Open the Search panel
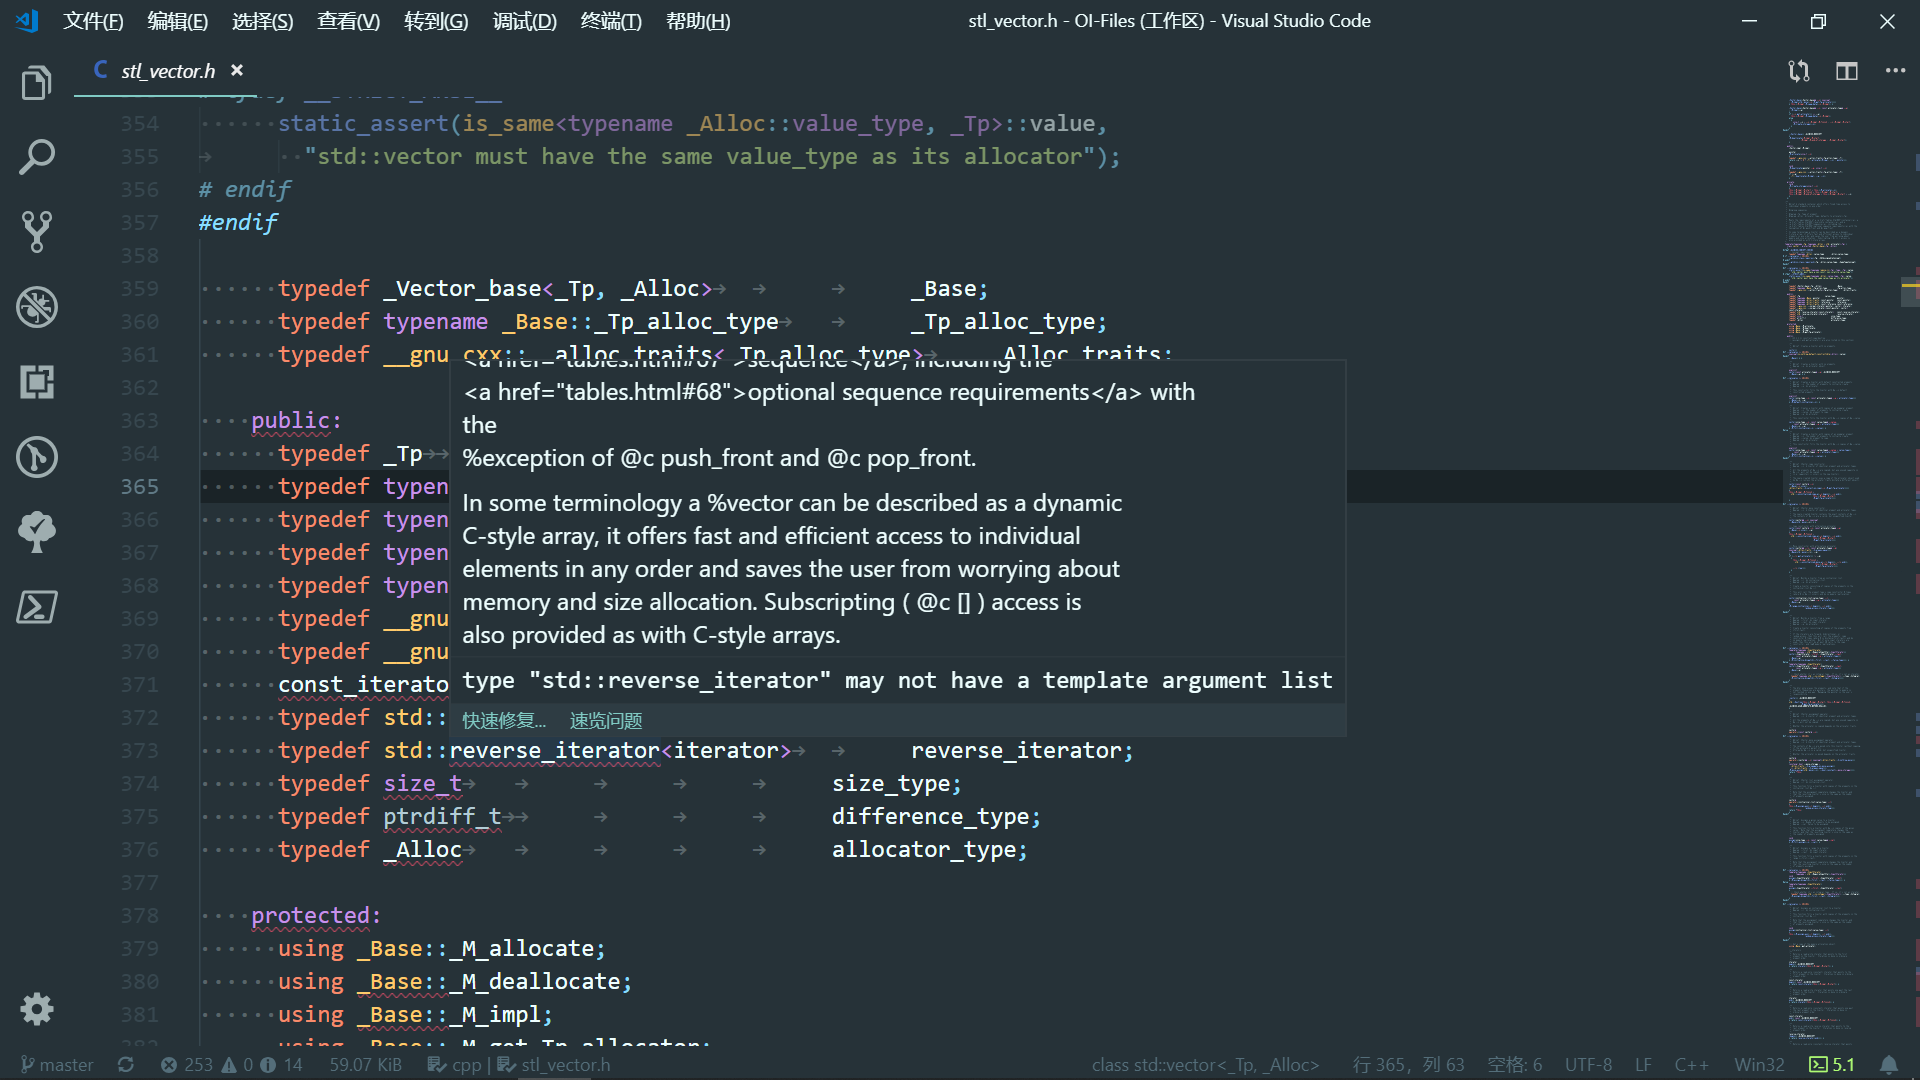Viewport: 1920px width, 1080px height. click(x=36, y=157)
